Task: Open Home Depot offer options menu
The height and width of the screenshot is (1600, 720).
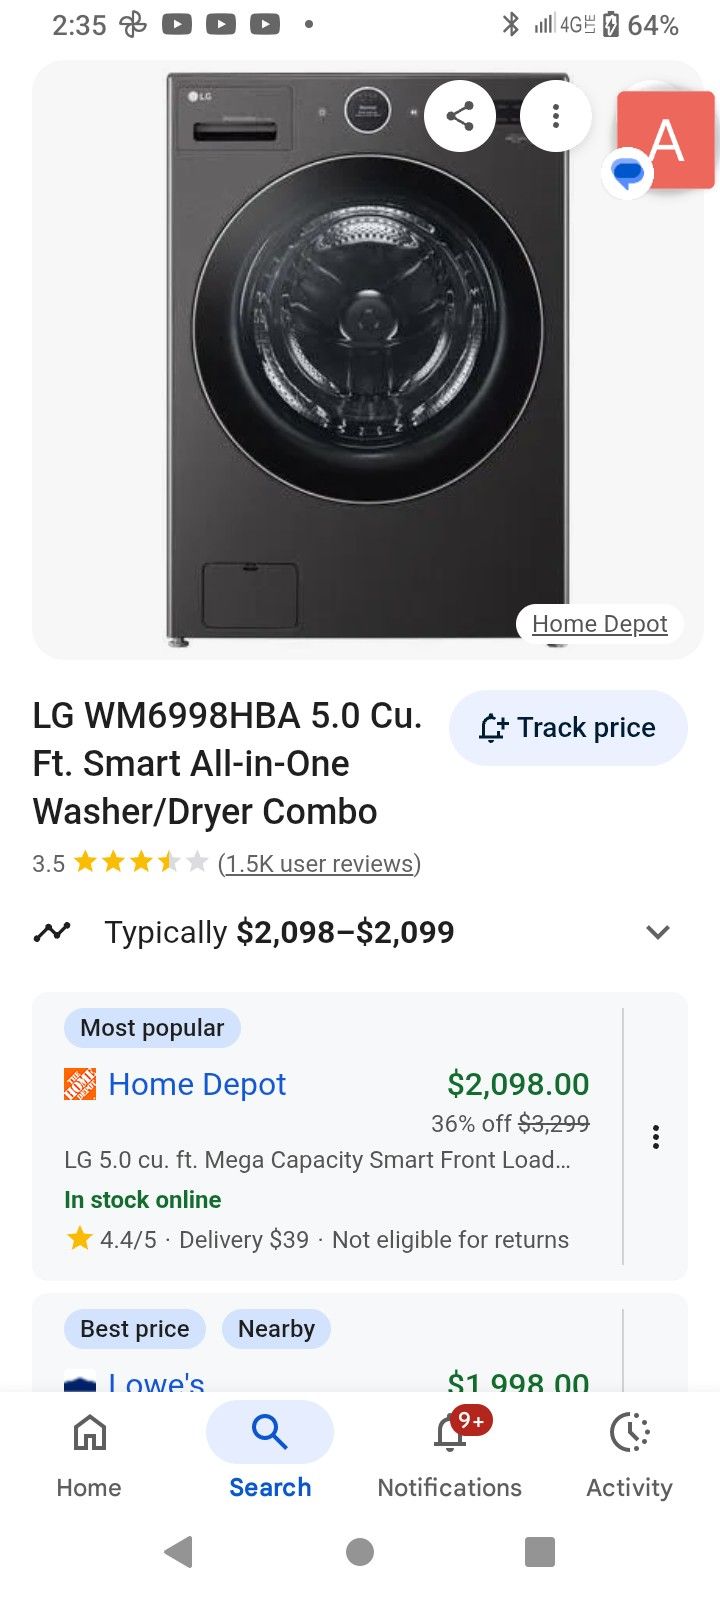Action: coord(656,1137)
